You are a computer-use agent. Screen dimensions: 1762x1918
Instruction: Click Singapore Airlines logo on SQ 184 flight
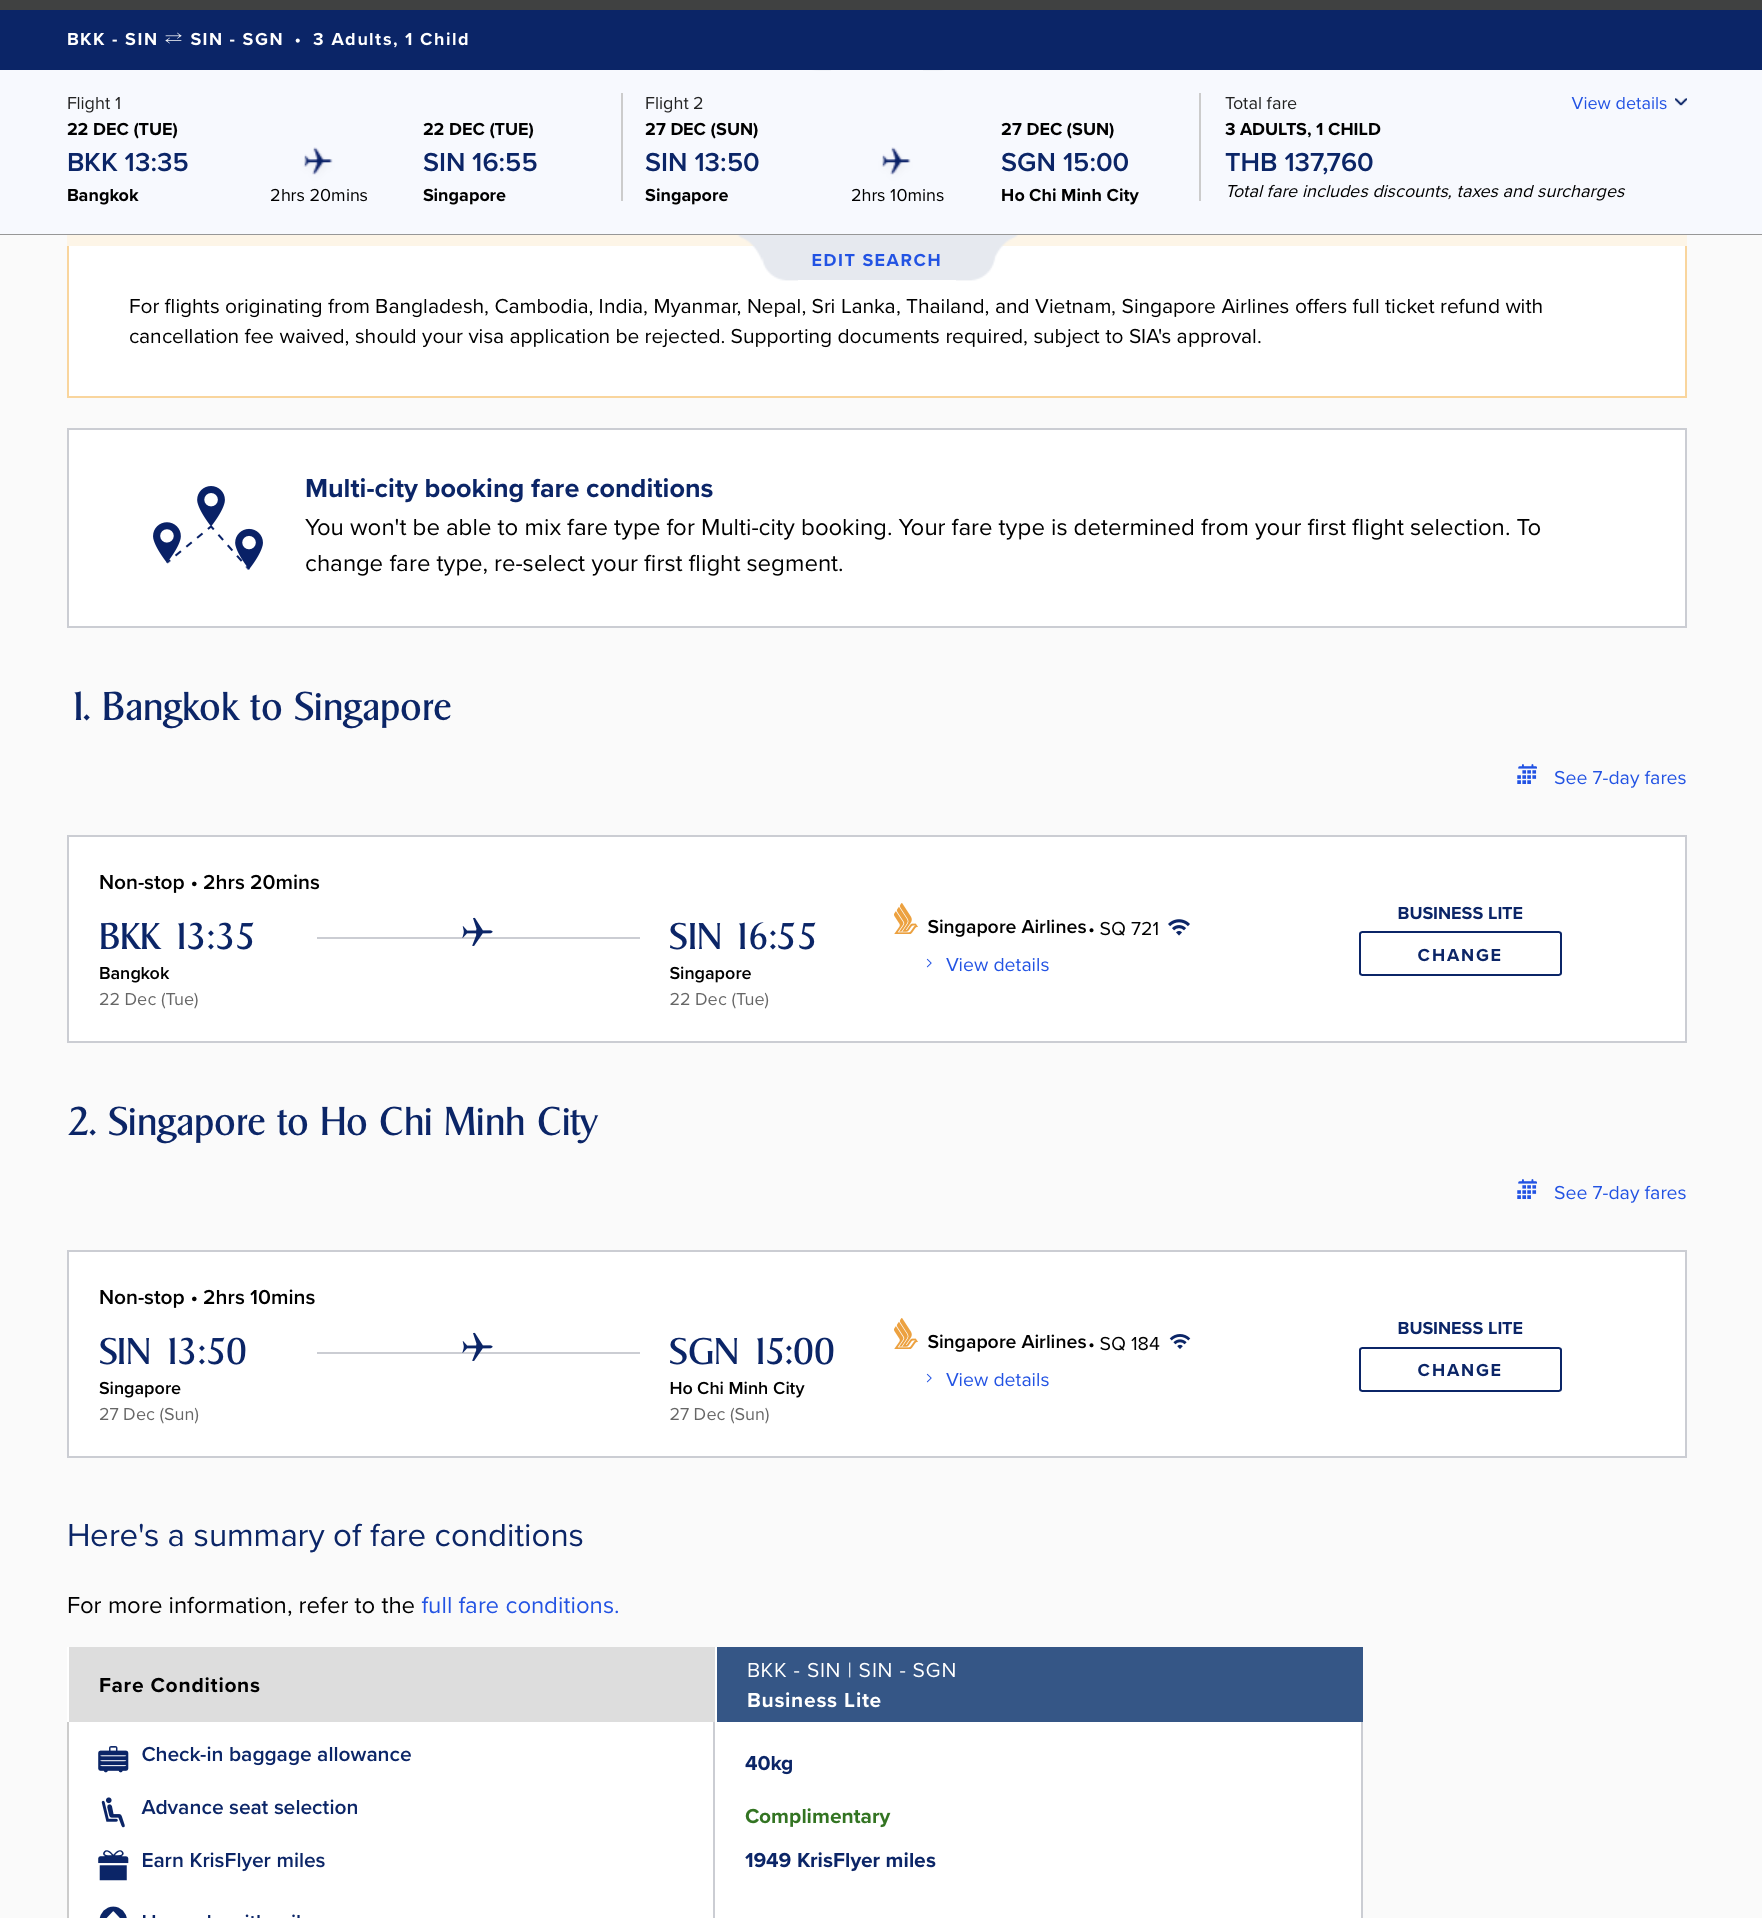905,1335
